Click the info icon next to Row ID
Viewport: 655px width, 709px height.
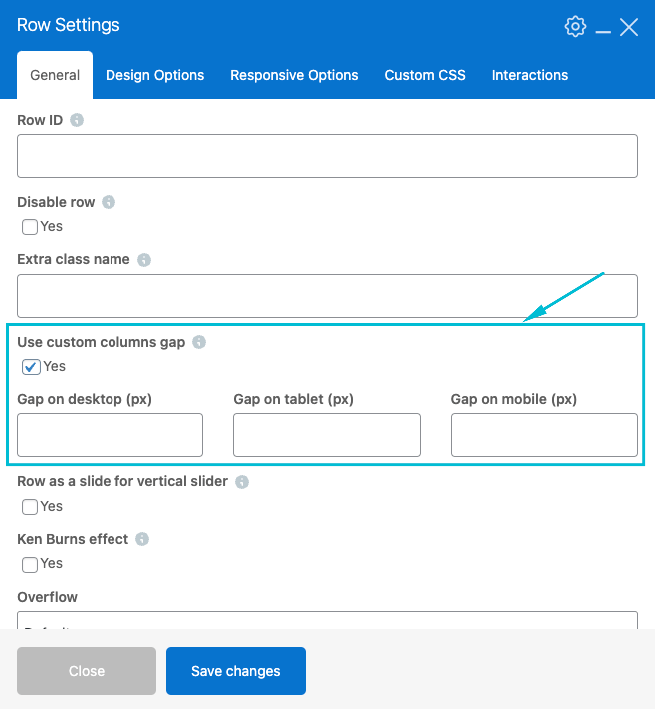point(77,120)
